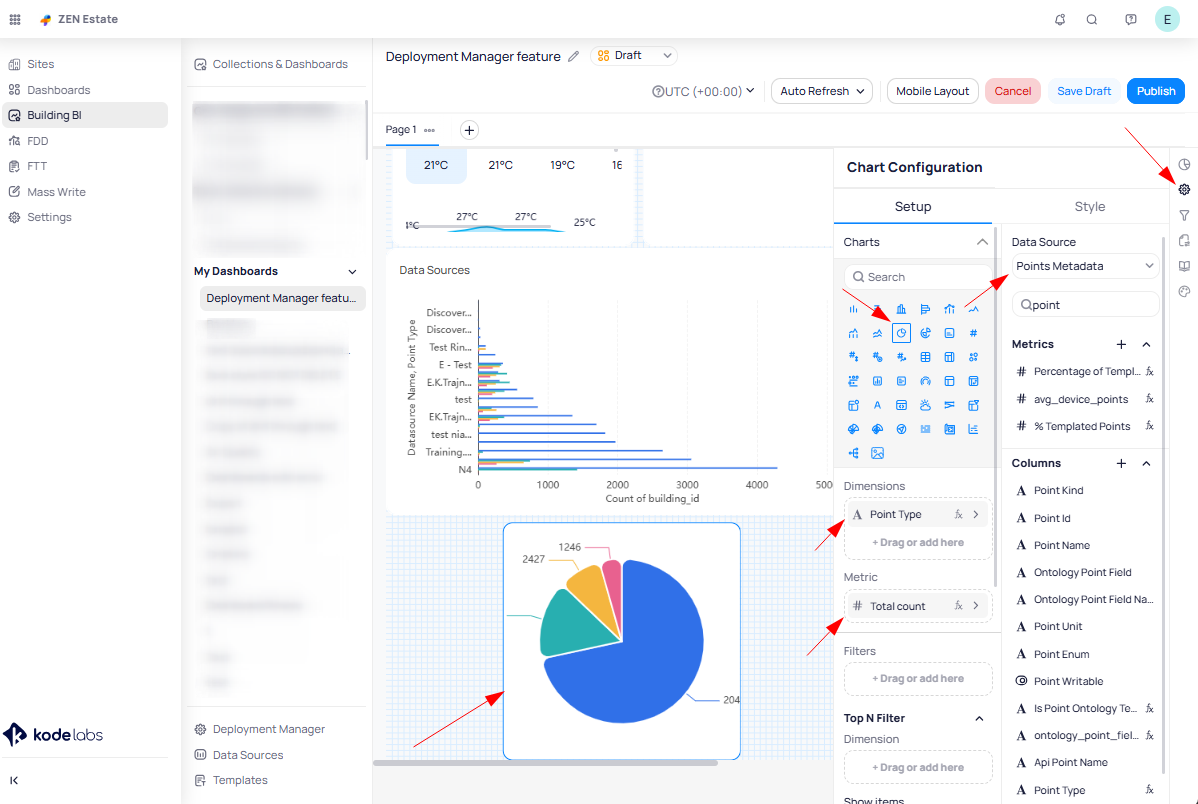The height and width of the screenshot is (804, 1198).
Task: Collapse the Charts section
Action: click(x=981, y=242)
